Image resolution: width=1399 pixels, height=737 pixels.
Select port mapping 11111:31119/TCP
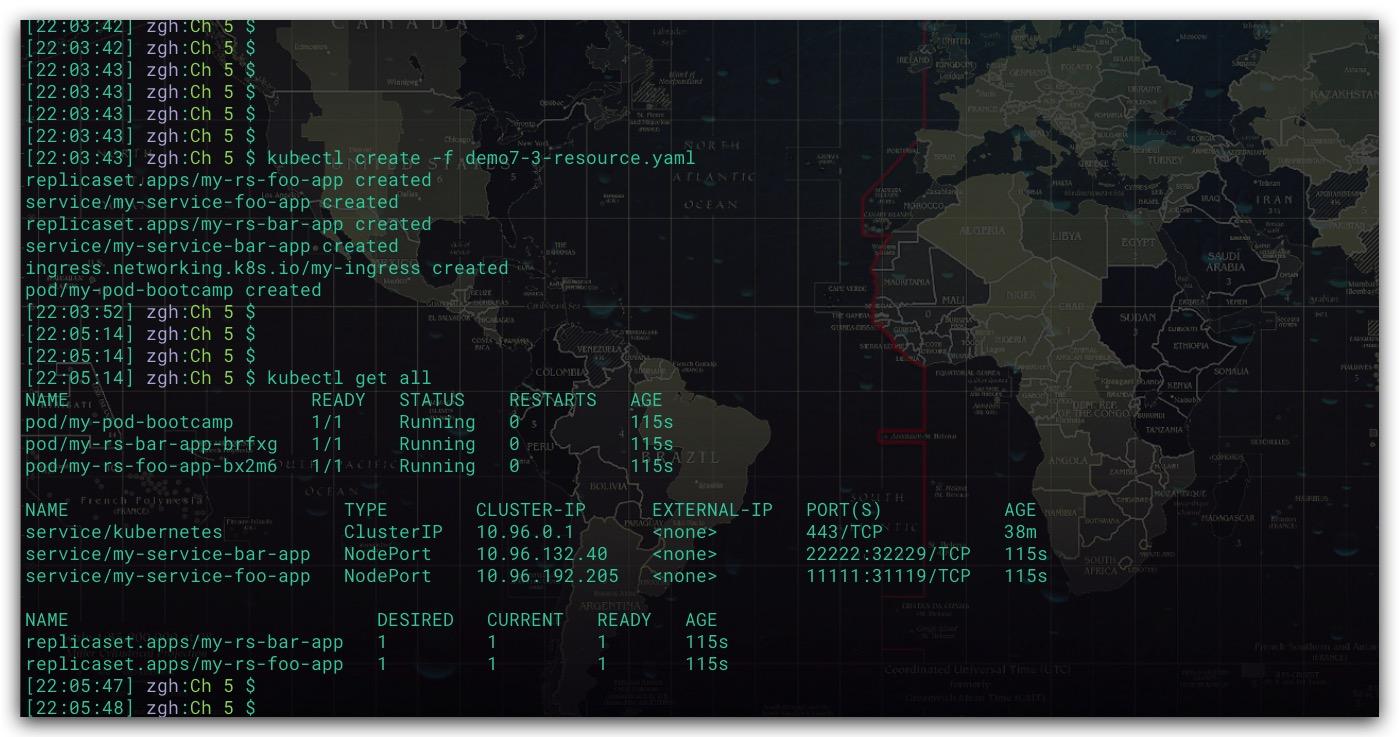point(888,576)
